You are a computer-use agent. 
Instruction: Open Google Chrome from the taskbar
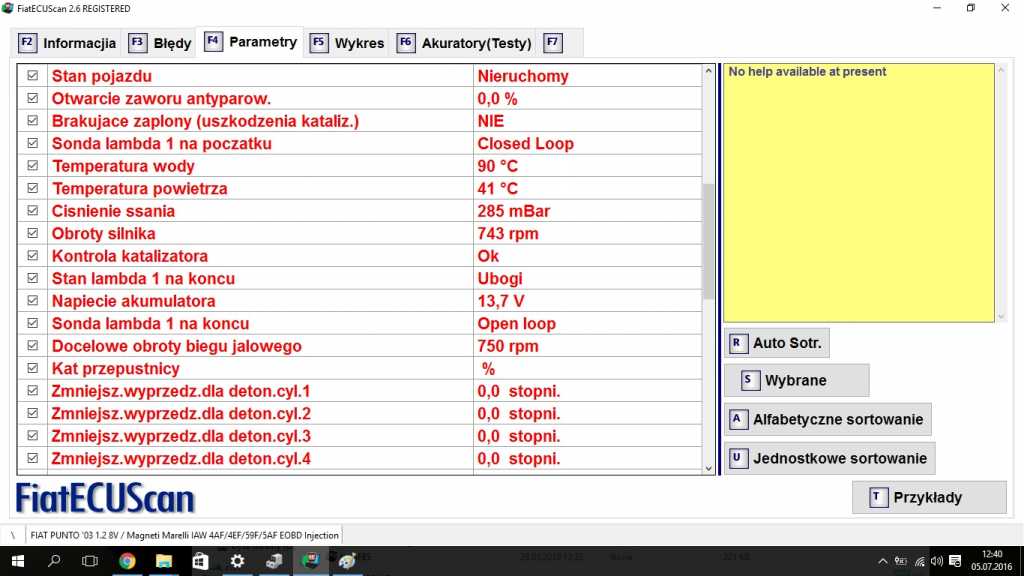click(x=127, y=561)
